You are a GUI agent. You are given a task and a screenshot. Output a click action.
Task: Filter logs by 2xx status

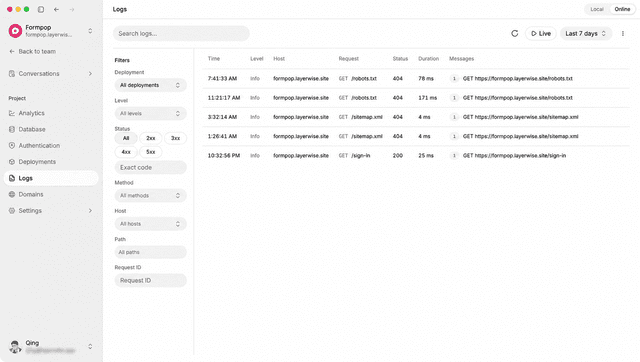(151, 138)
